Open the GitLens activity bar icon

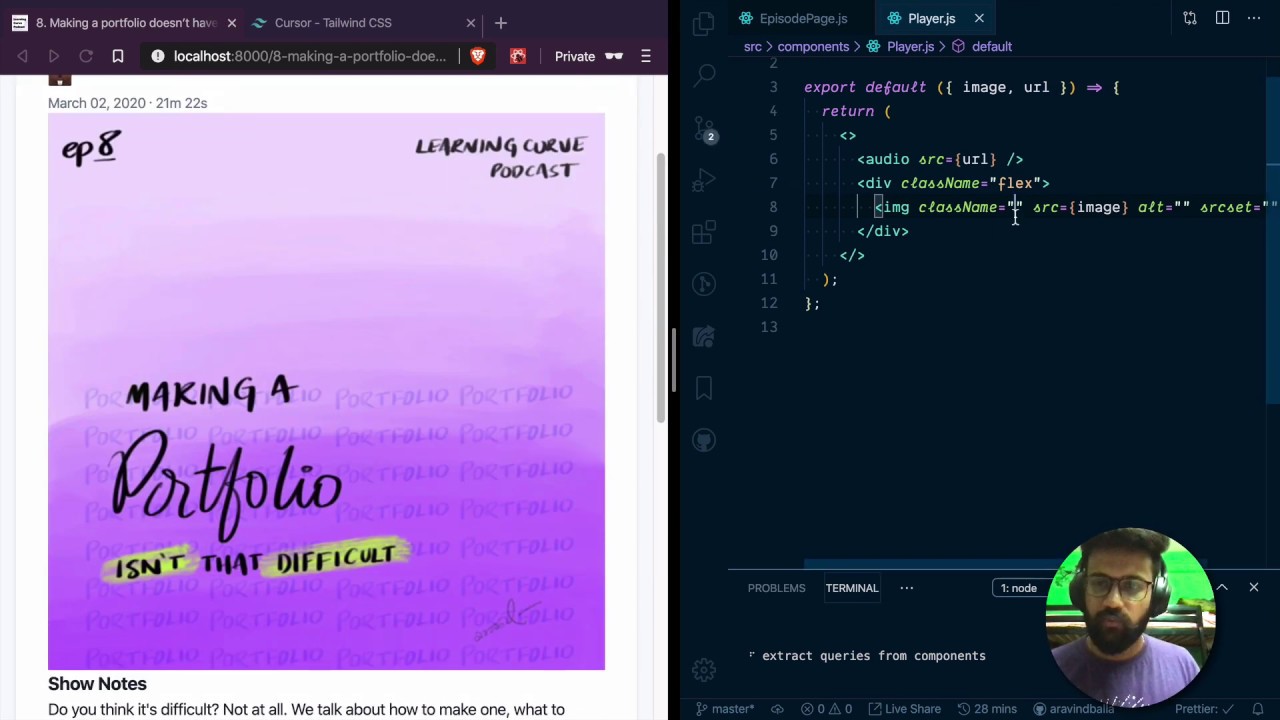tap(704, 284)
